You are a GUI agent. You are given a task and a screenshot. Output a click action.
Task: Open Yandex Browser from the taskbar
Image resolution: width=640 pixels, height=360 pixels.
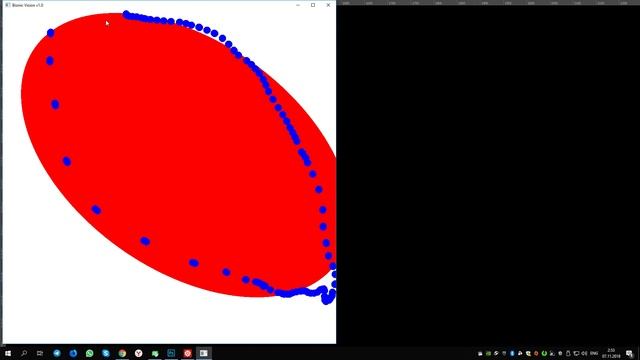[138, 353]
